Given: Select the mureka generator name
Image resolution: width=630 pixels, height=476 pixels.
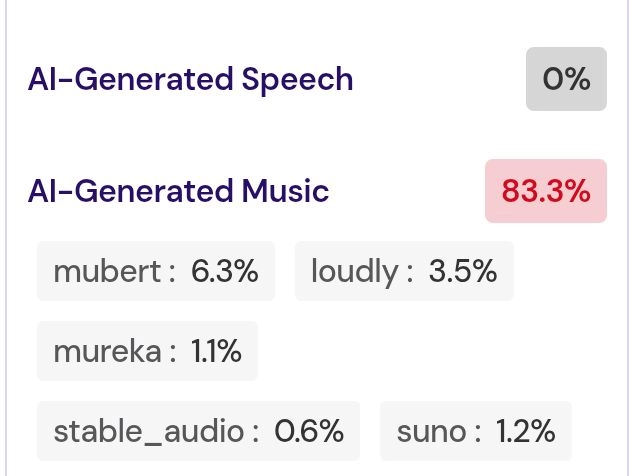Looking at the screenshot, I should [x=108, y=351].
